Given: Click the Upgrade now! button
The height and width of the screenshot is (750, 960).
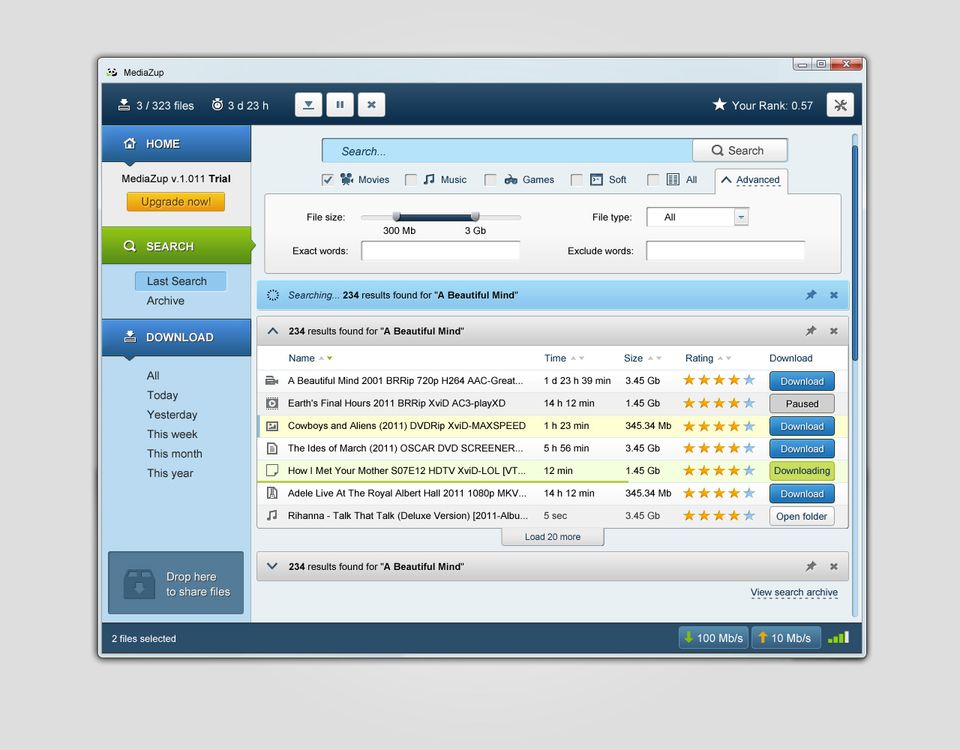Looking at the screenshot, I should coord(176,201).
